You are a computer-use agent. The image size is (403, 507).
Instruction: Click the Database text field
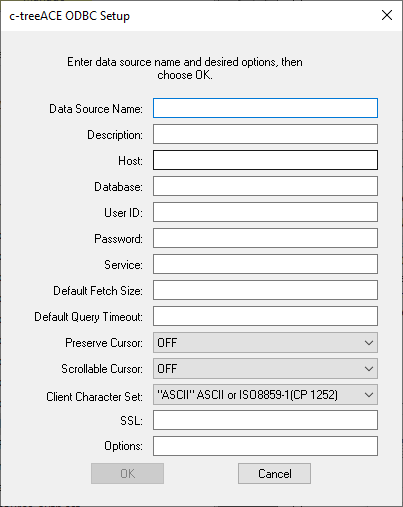coord(265,186)
